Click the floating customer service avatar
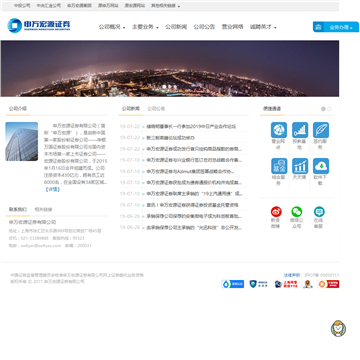This screenshot has height=360, width=360. click(338, 328)
